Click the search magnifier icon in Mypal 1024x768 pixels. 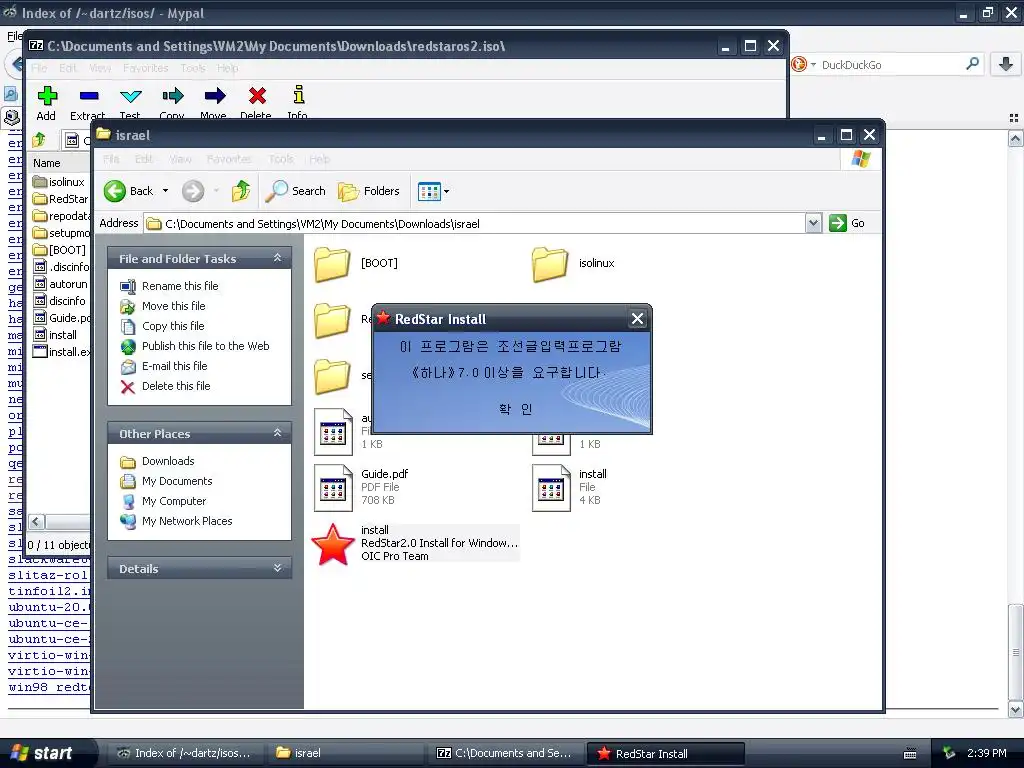click(972, 64)
